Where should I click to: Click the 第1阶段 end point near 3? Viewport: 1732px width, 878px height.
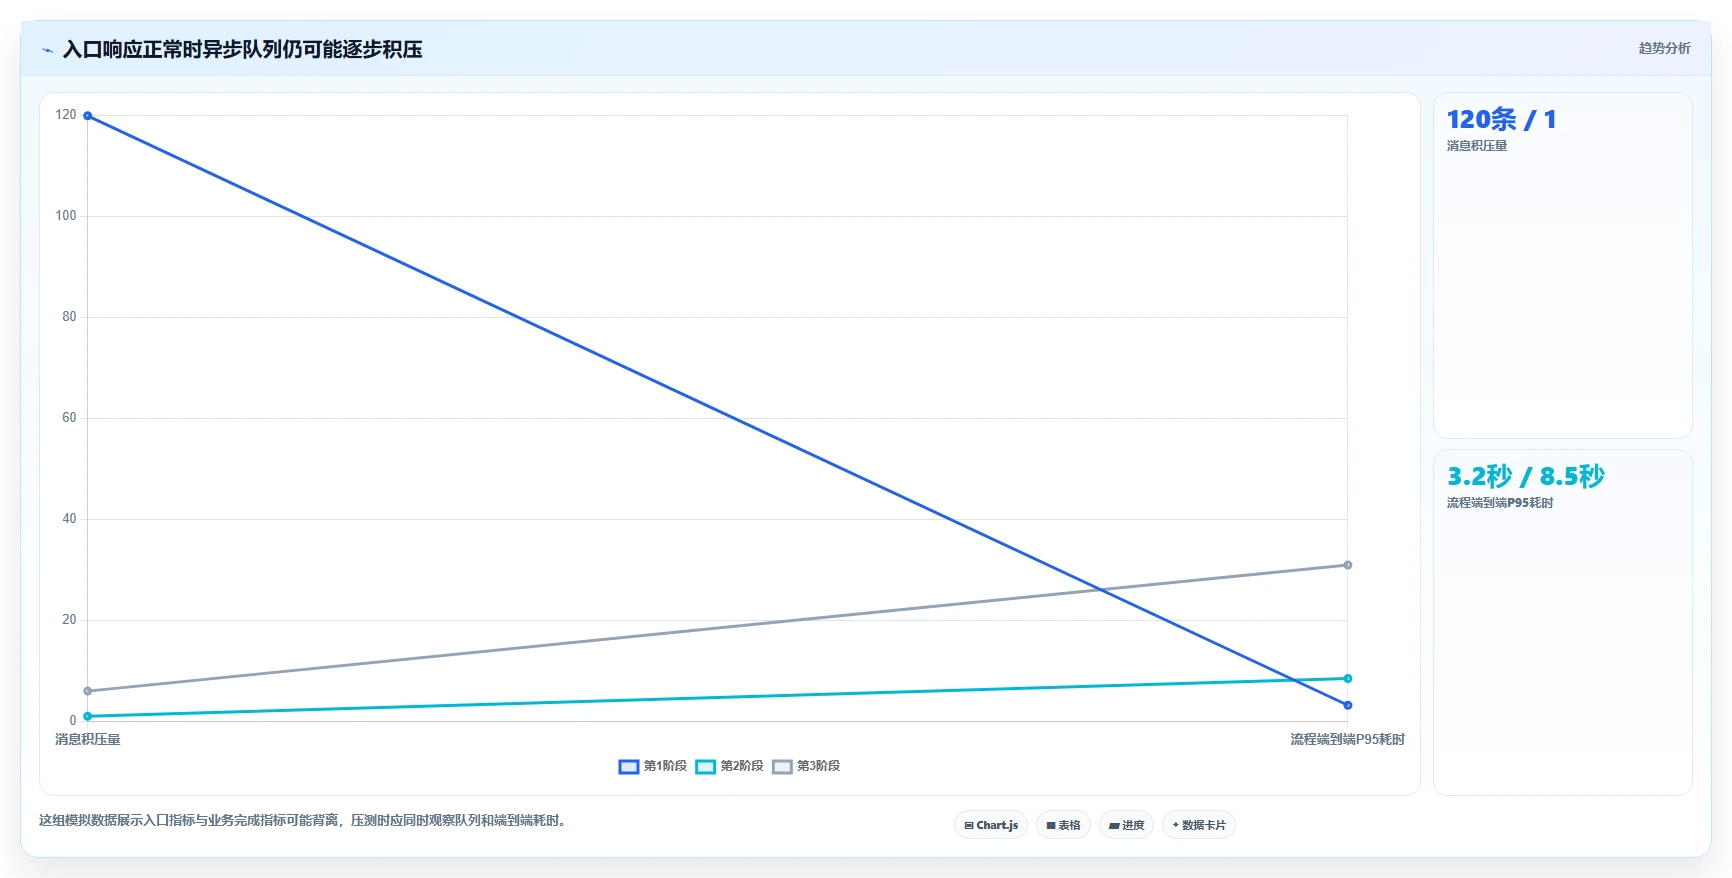[1348, 705]
